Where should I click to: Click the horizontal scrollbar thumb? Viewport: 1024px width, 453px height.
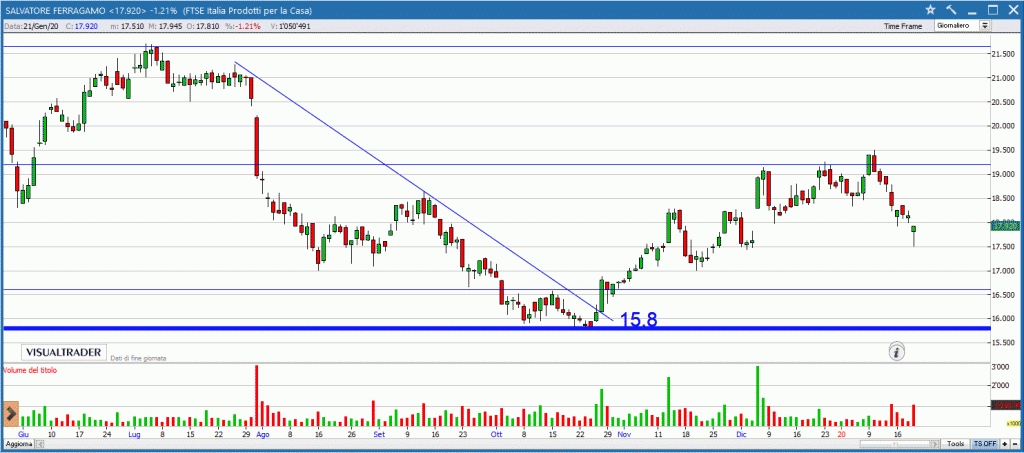pos(895,444)
